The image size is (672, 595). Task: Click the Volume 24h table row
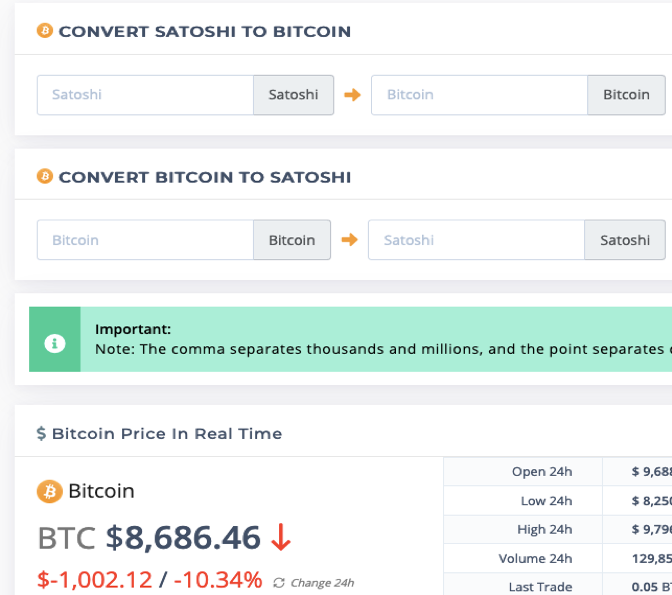coord(558,559)
